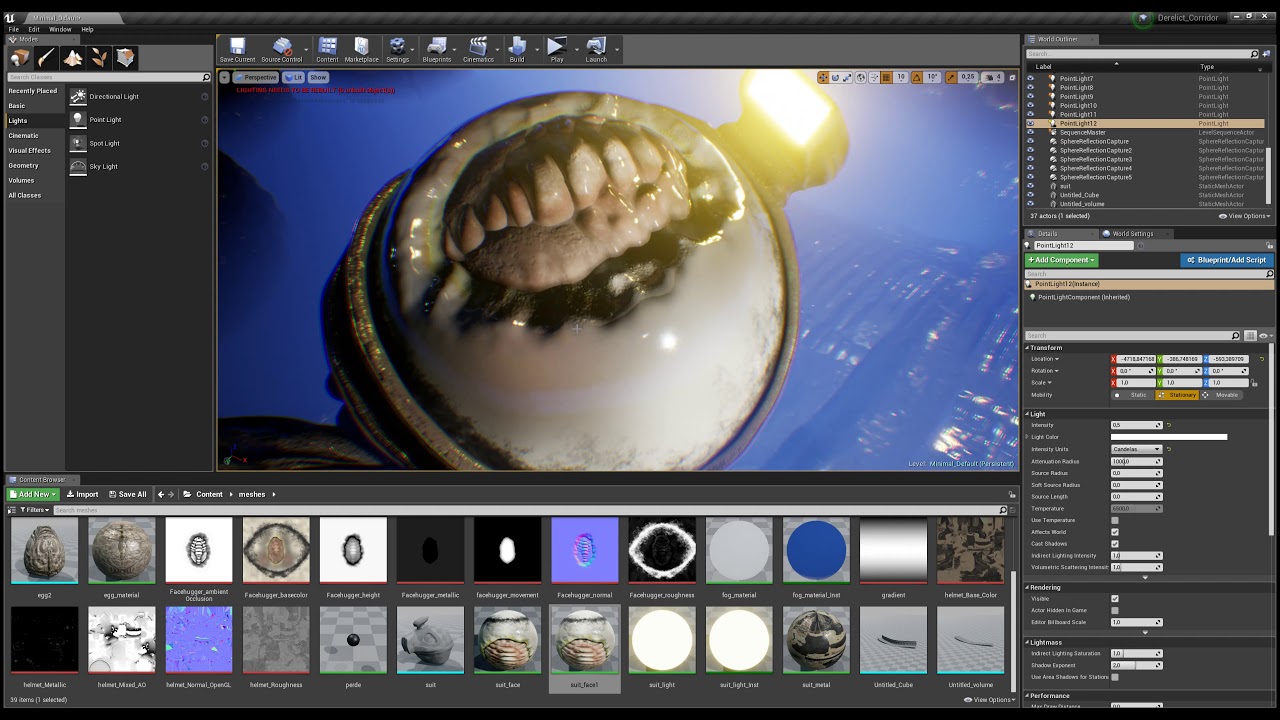Open the Edit menu
This screenshot has width=1280, height=720.
34,29
